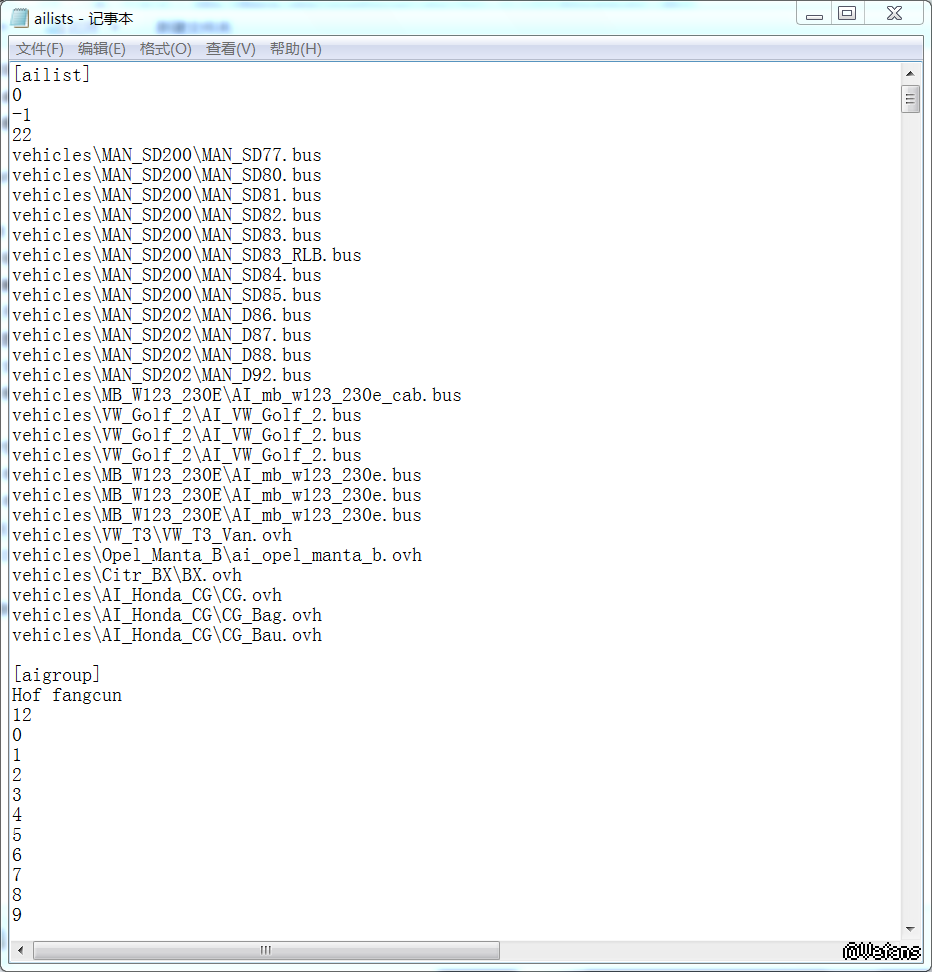The height and width of the screenshot is (972, 932).
Task: Open the 查看(V) menu
Action: tap(230, 49)
